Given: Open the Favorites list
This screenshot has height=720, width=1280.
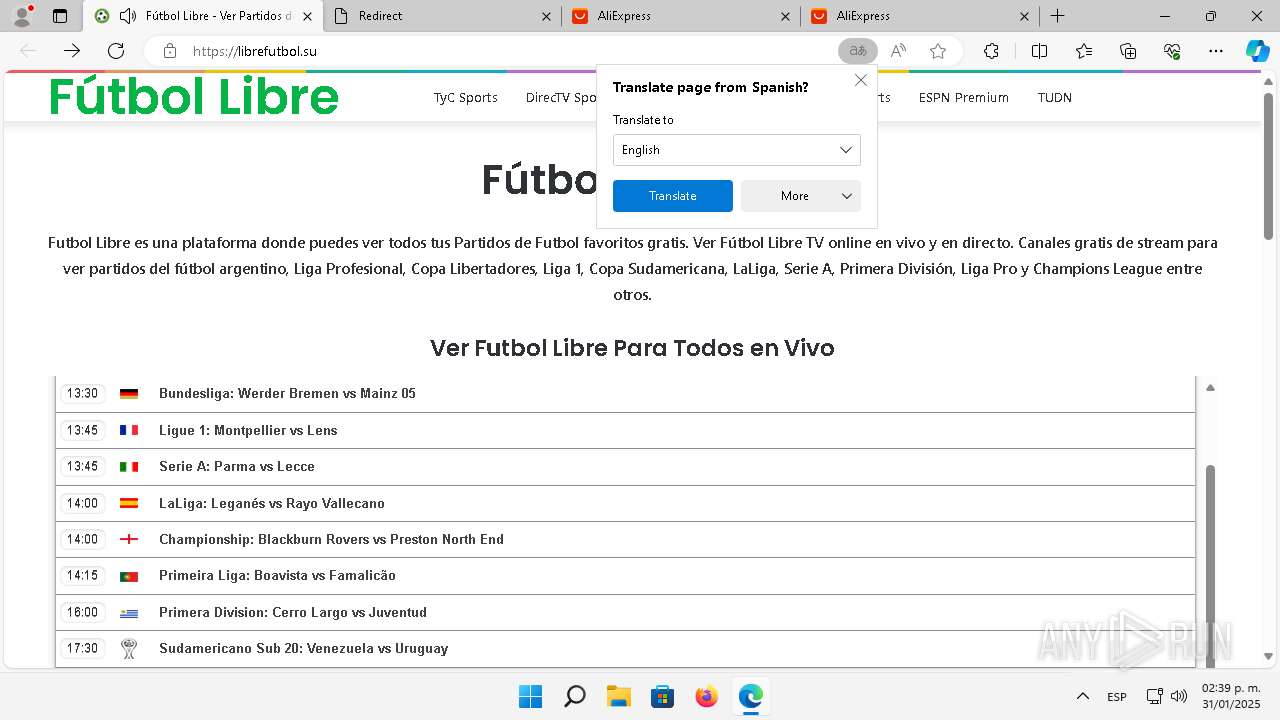Looking at the screenshot, I should click(x=1084, y=51).
